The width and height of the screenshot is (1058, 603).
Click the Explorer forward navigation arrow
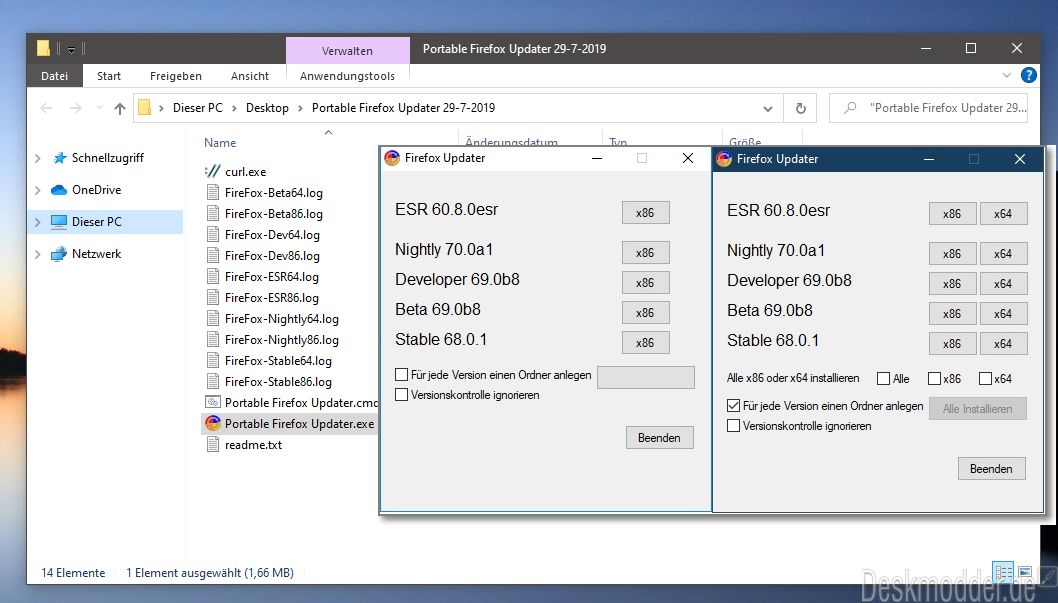point(76,108)
